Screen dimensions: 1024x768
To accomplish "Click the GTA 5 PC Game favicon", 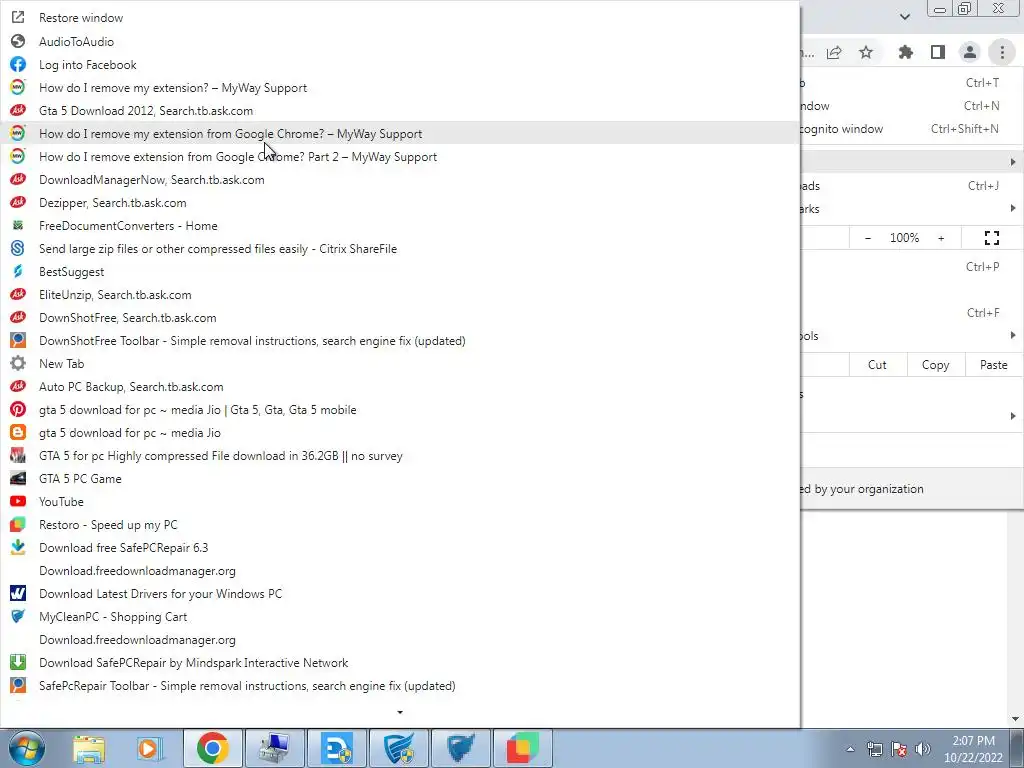I will (18, 479).
